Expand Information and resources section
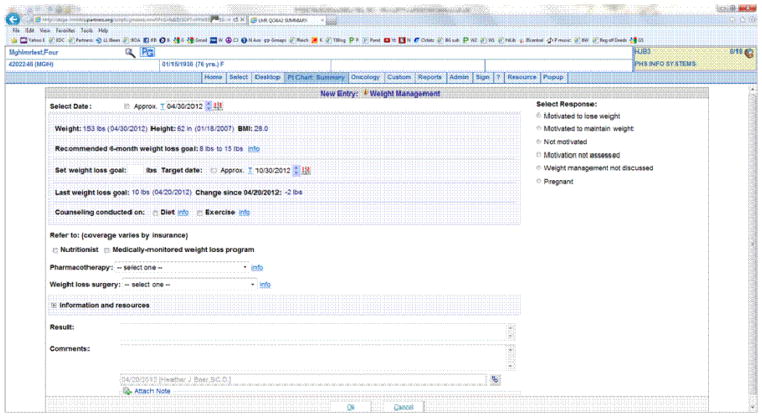The height and width of the screenshot is (417, 762). click(x=54, y=305)
